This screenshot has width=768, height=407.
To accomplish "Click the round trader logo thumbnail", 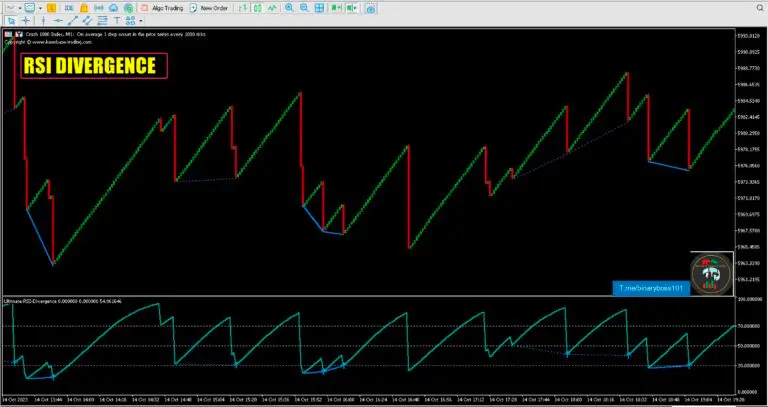I will (712, 274).
